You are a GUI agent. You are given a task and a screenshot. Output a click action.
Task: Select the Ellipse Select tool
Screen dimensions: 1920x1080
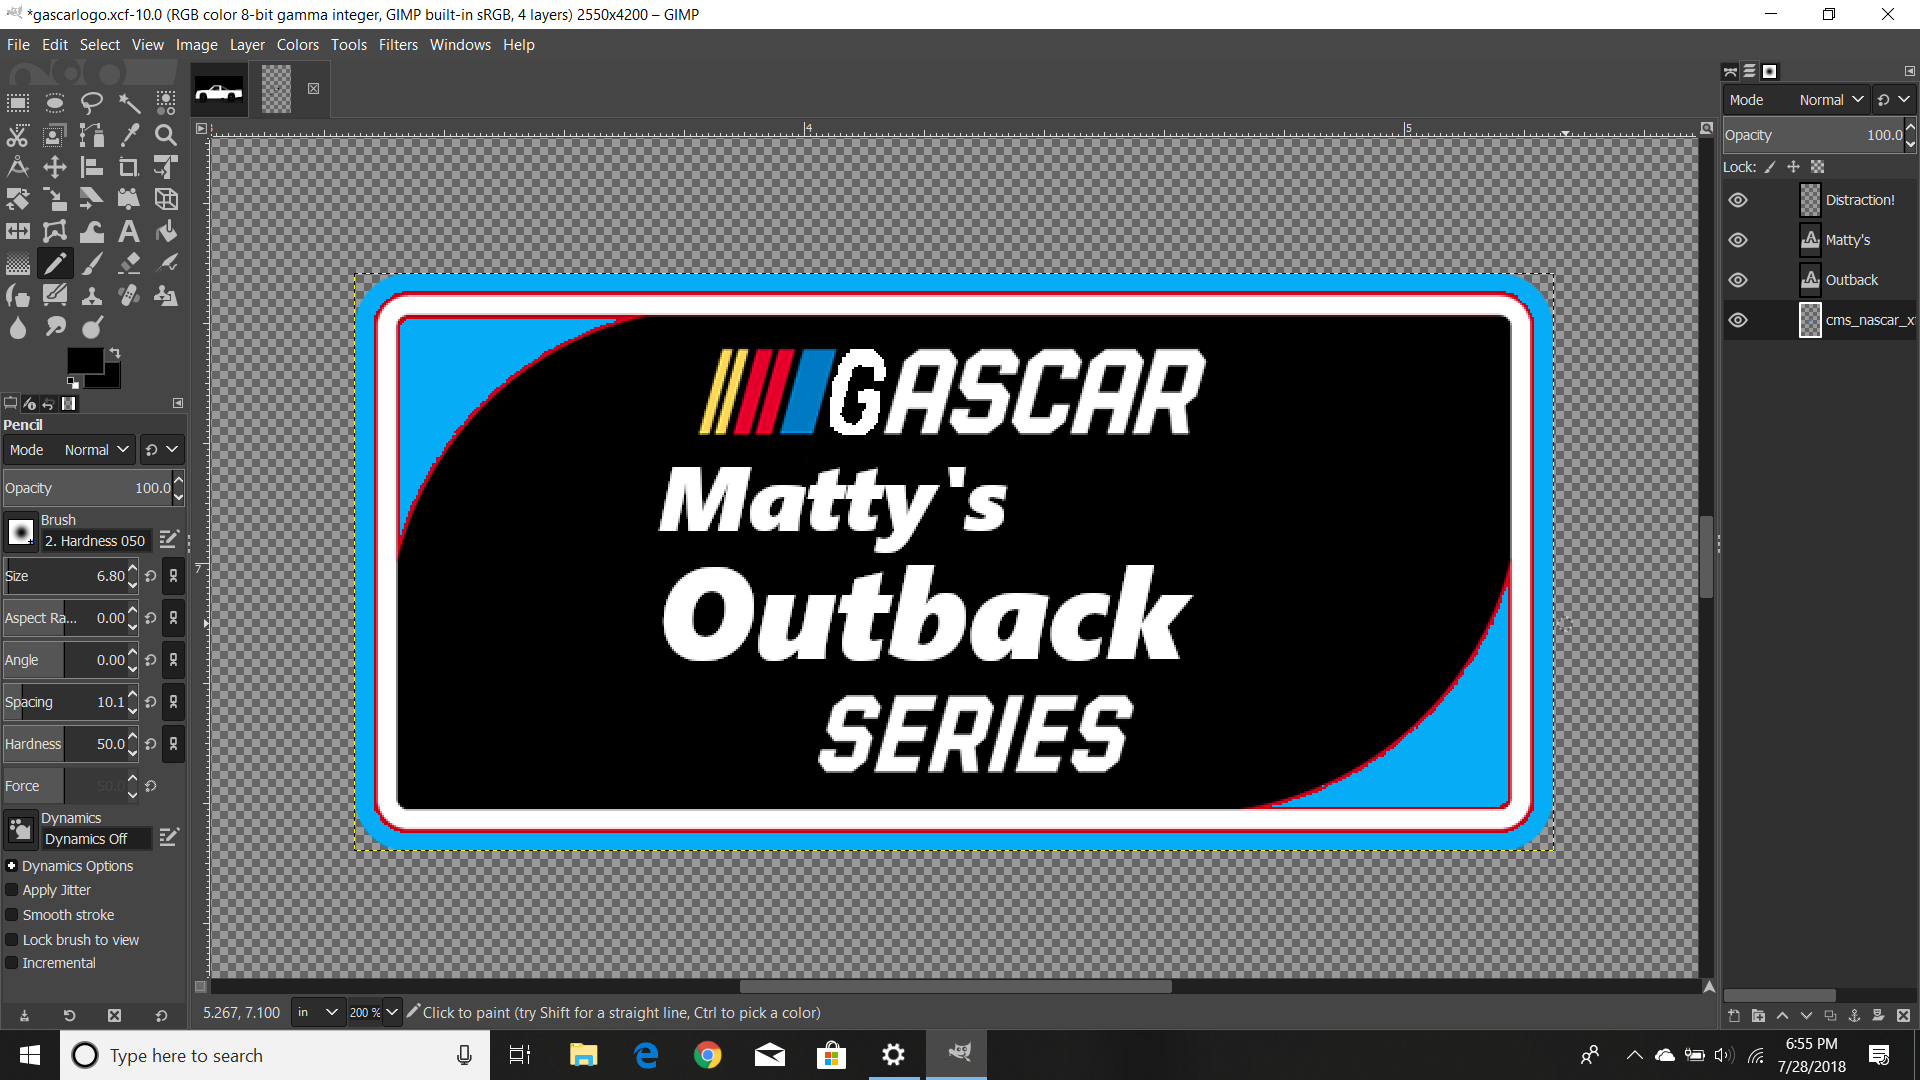(55, 103)
